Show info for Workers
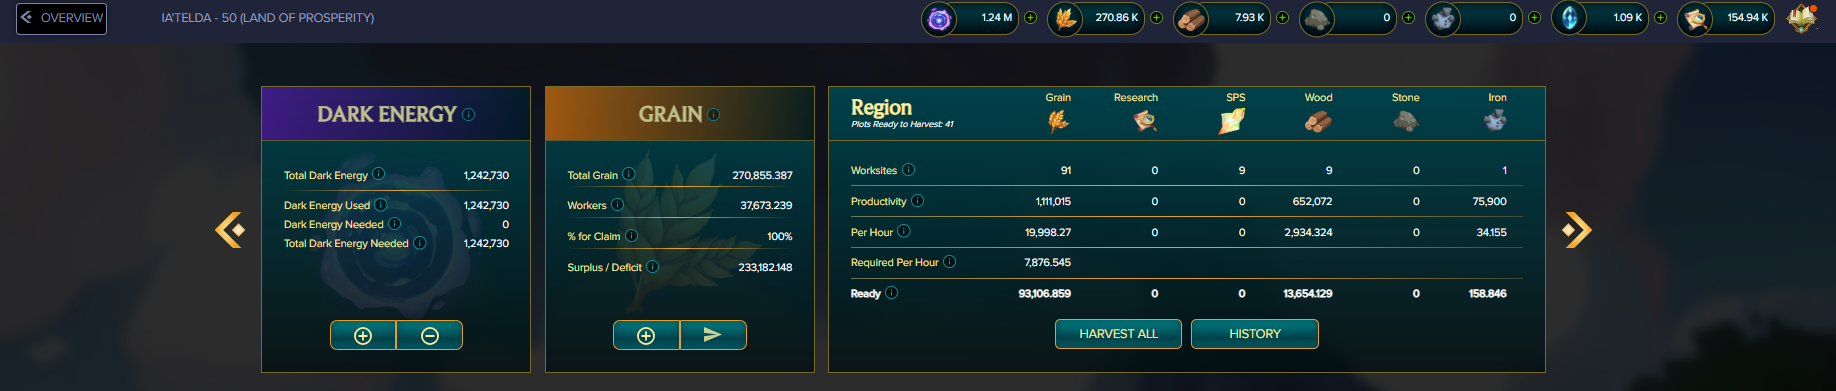This screenshot has height=391, width=1836. [x=617, y=204]
